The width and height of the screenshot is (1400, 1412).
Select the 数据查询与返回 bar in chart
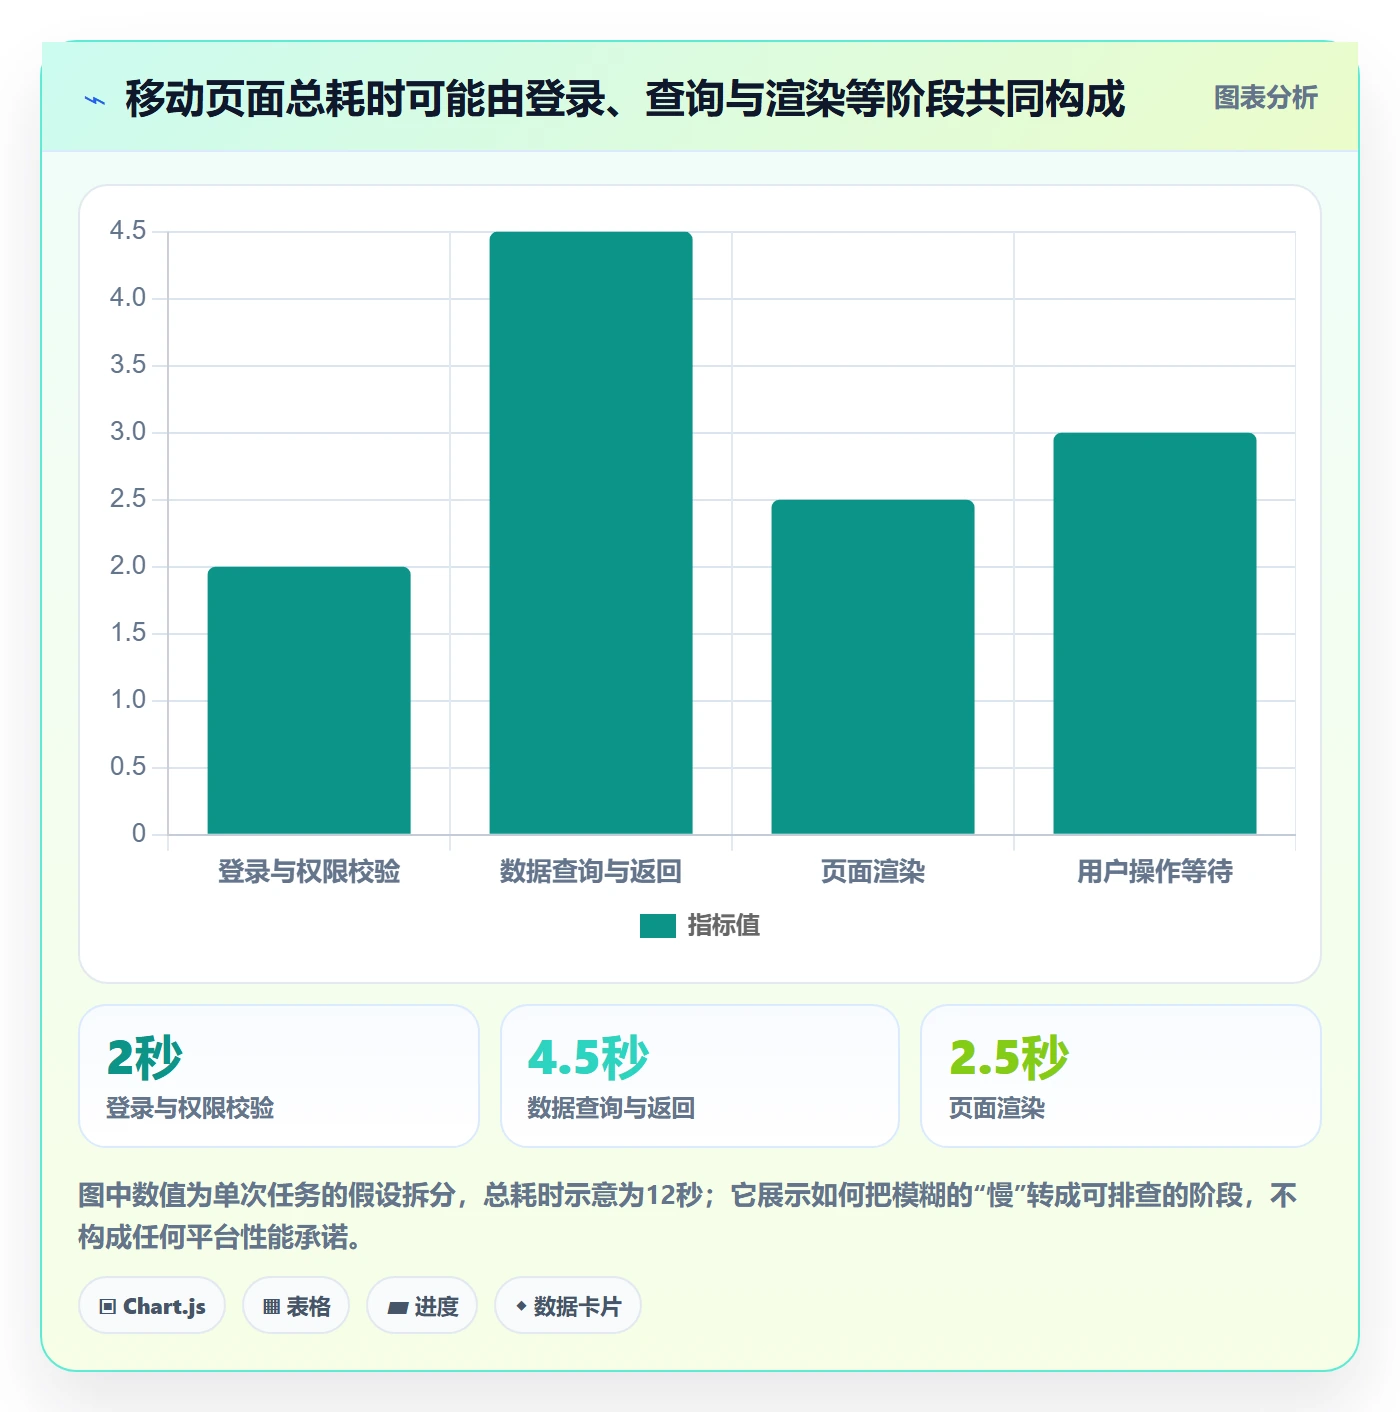click(x=591, y=533)
